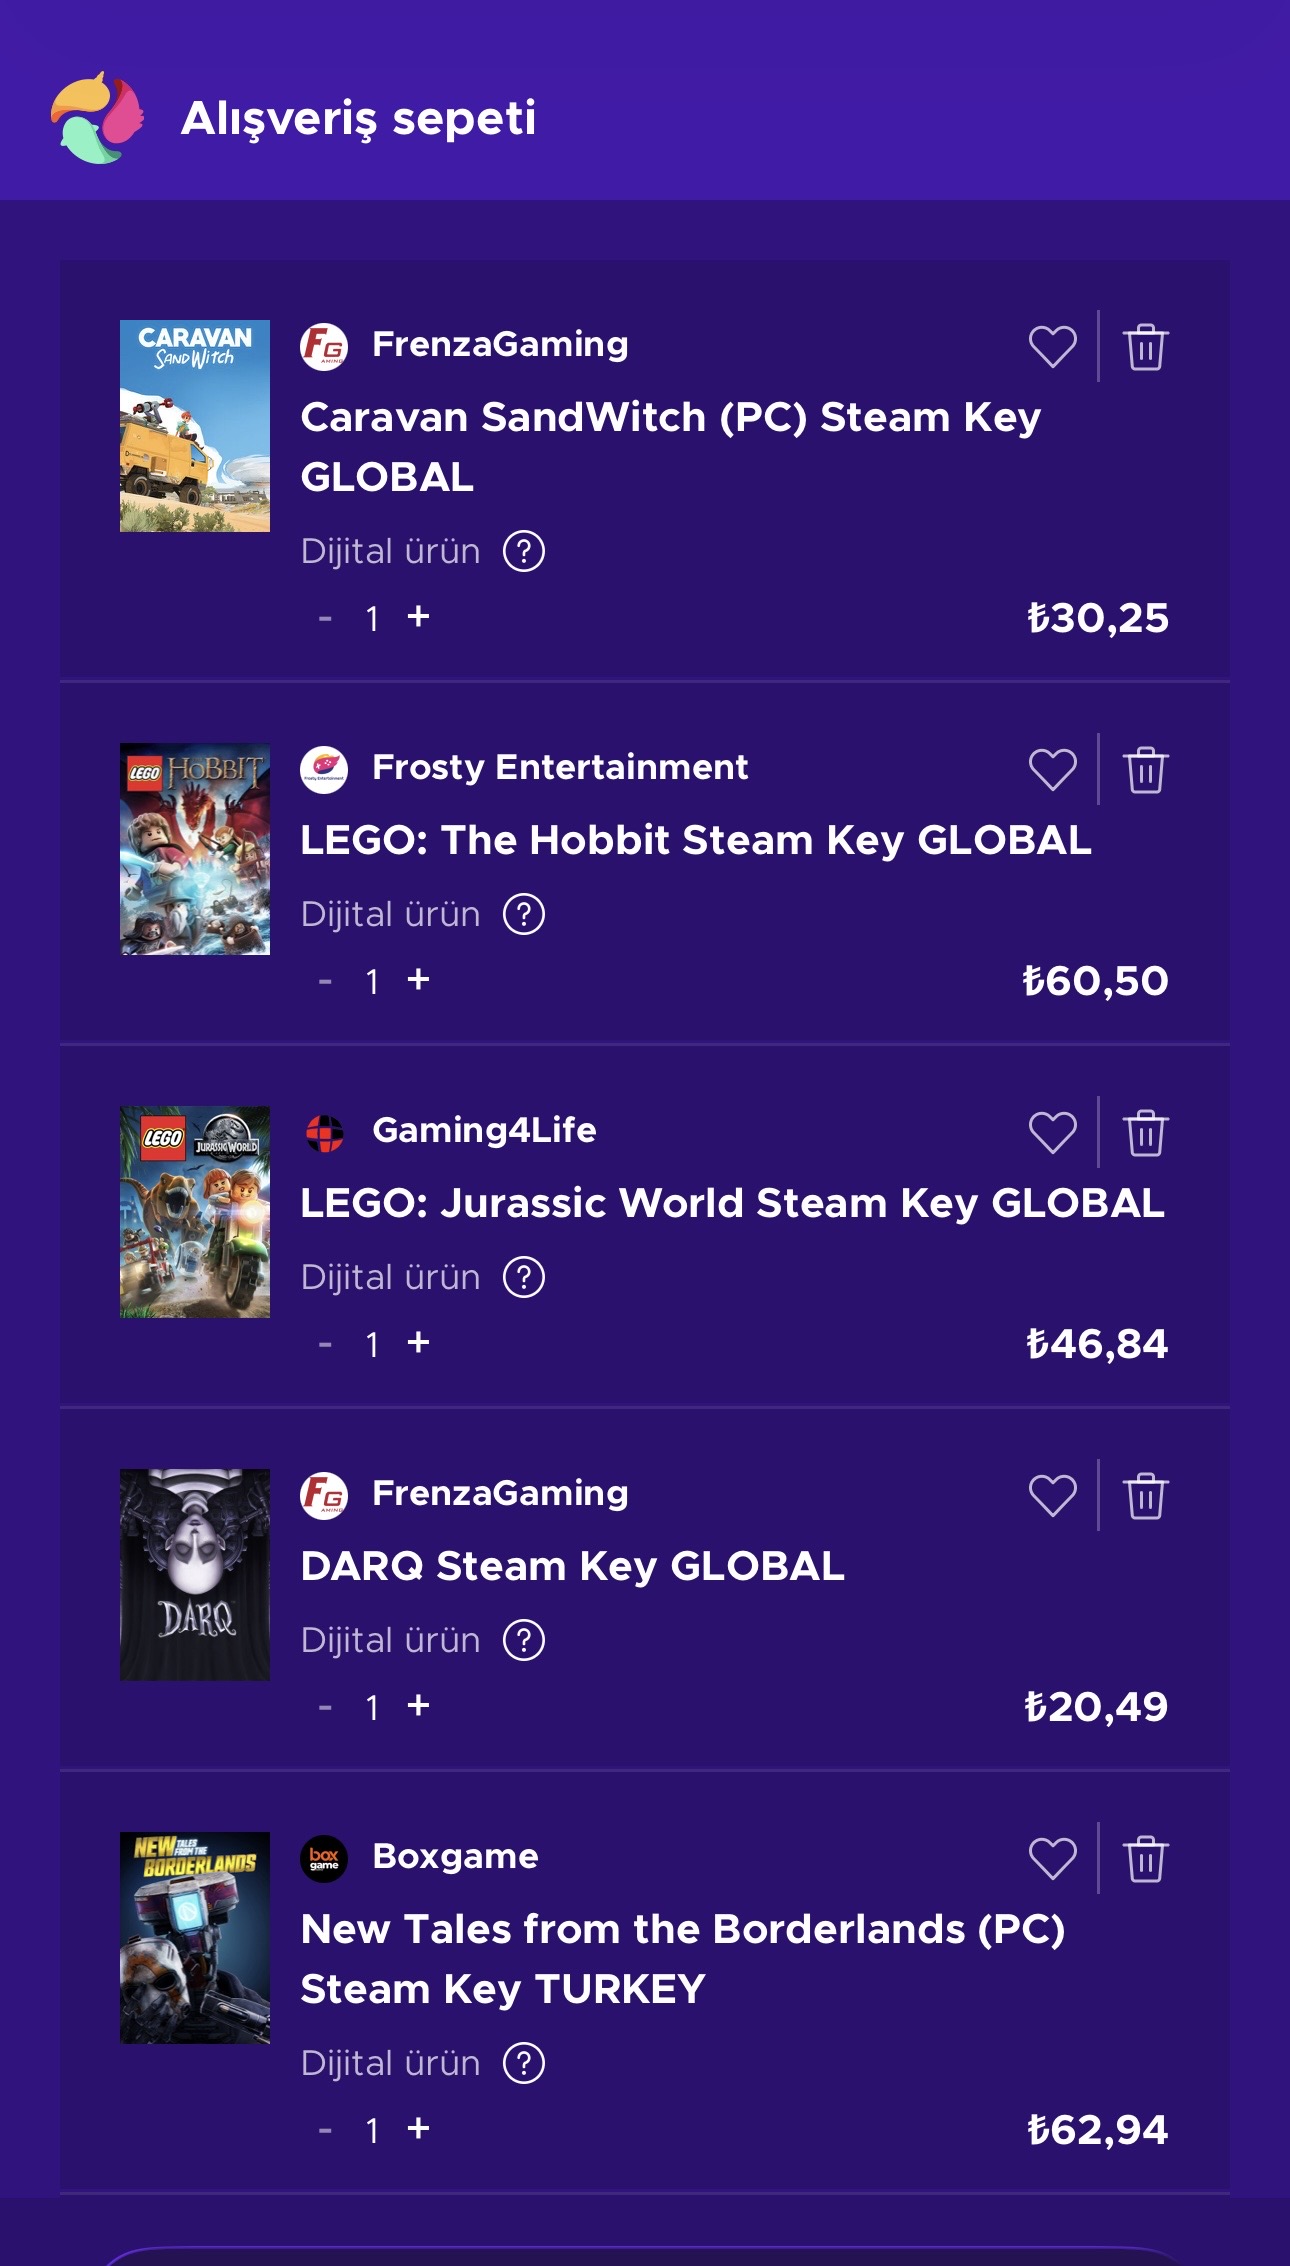Wishlist the DARQ Steam Key
The image size is (1290, 2266).
click(1052, 1496)
